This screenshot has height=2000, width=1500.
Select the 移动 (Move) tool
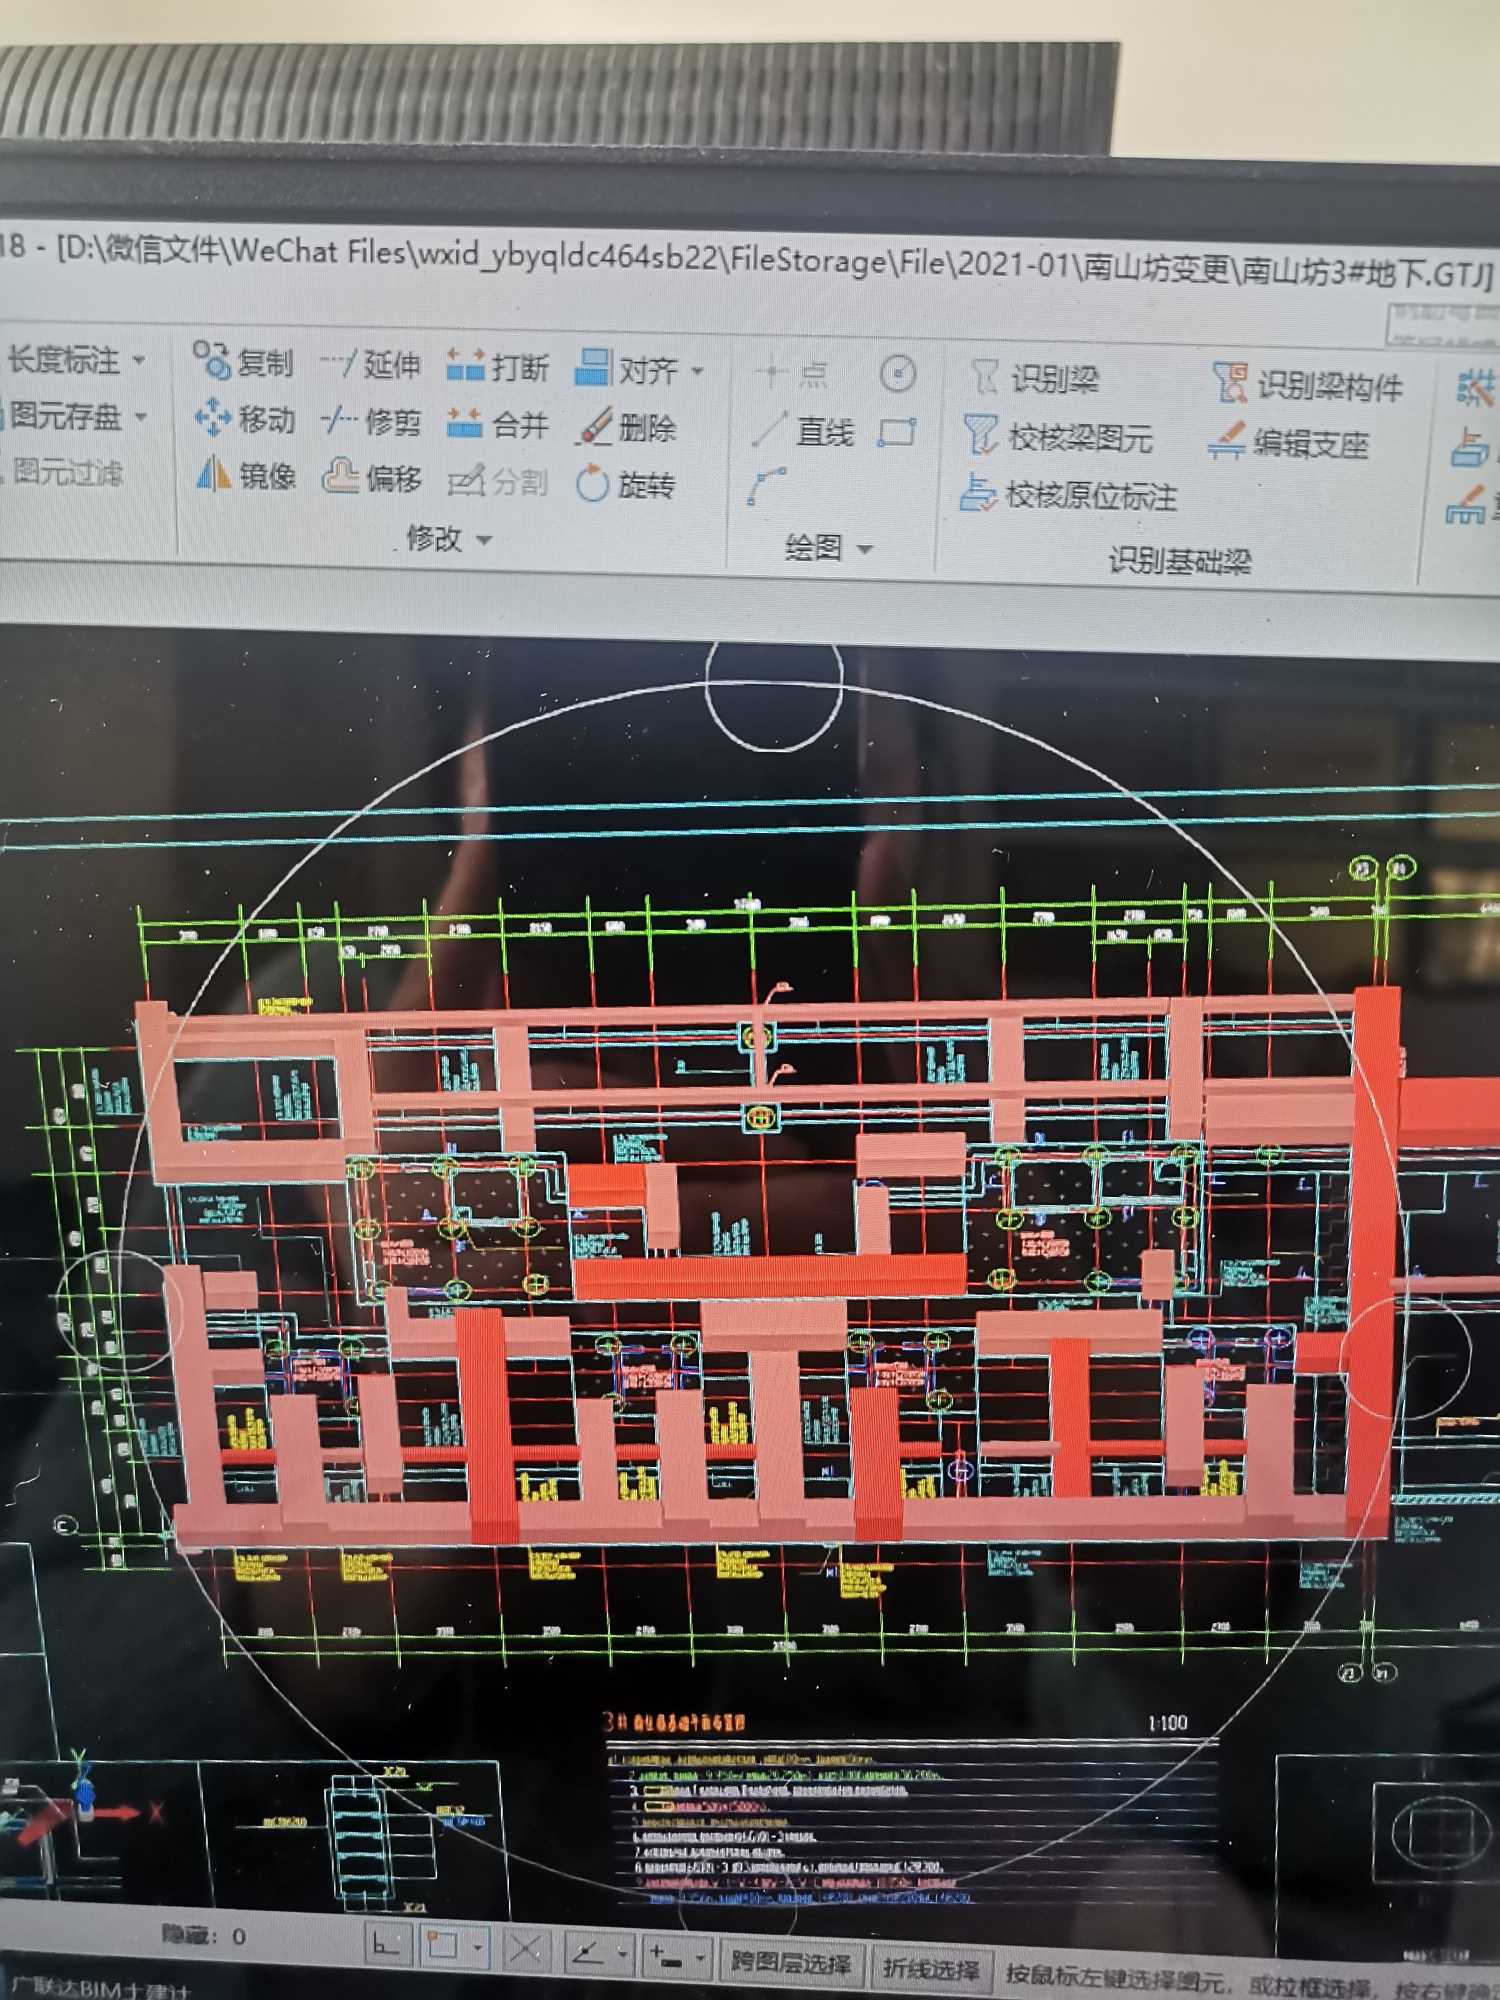(x=245, y=419)
